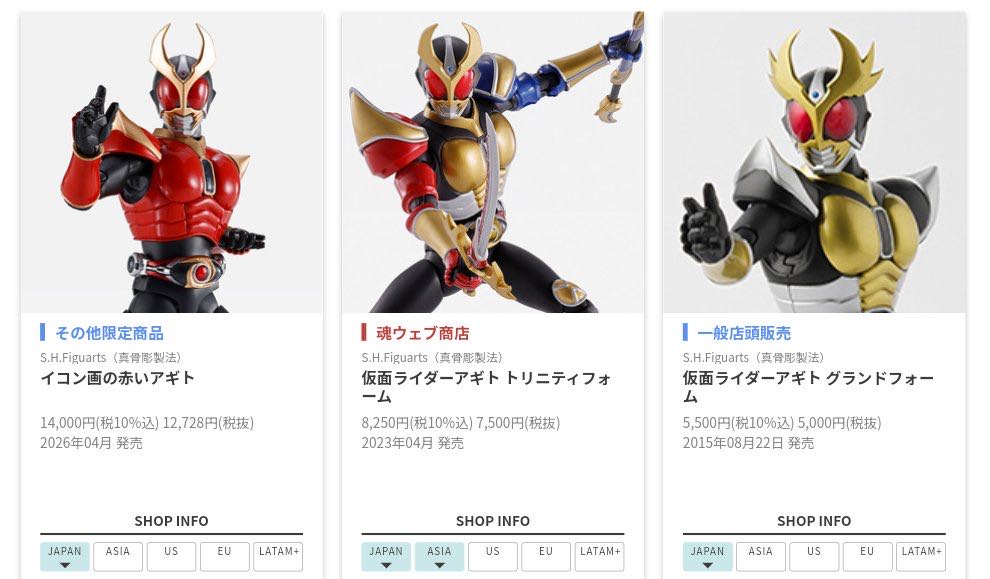Image resolution: width=990 pixels, height=579 pixels.
Task: Select LATAM+ tab under the red Agito product
Action: pos(278,556)
